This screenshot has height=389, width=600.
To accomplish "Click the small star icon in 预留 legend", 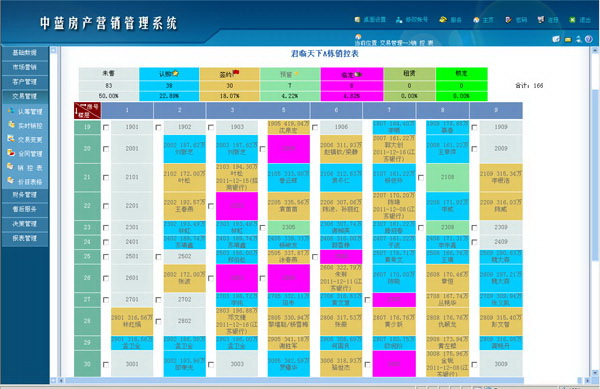I will point(296,73).
